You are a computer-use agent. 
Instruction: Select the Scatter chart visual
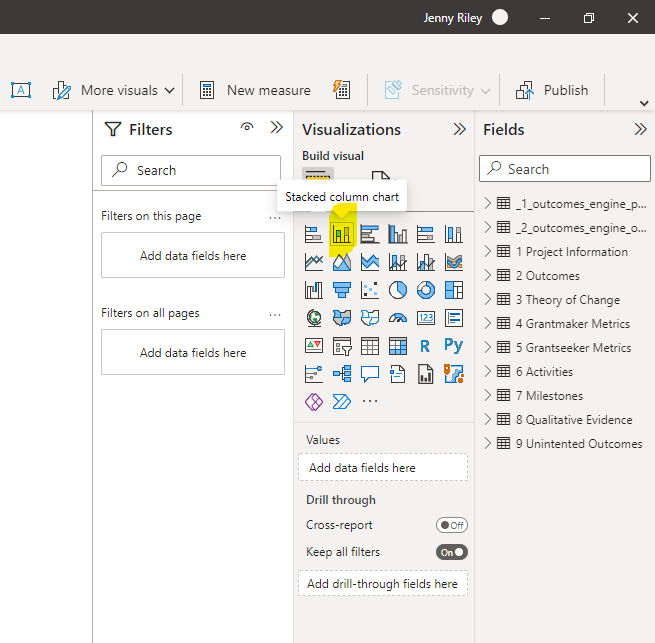[x=370, y=290]
